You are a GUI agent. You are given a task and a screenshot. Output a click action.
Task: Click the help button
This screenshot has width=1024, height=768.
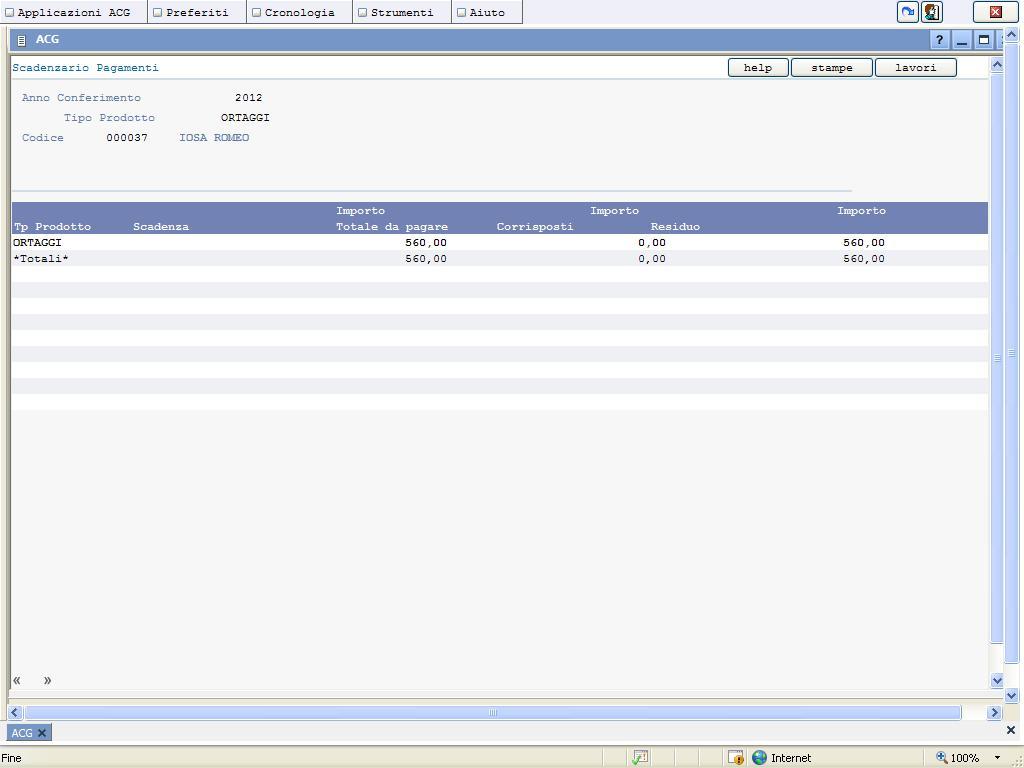point(758,68)
